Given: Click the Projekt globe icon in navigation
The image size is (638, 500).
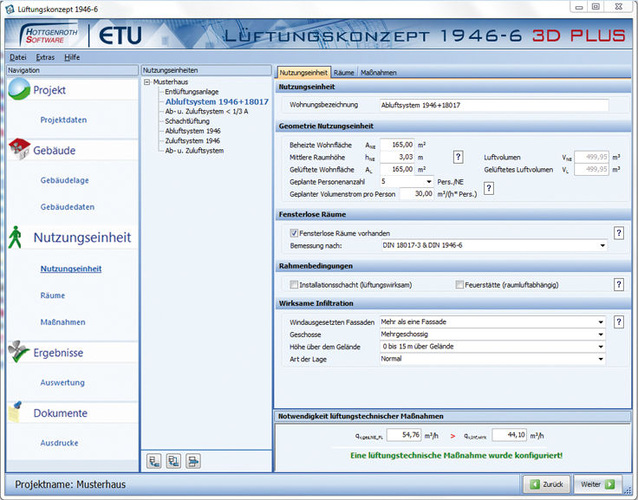Looking at the screenshot, I should [x=19, y=90].
